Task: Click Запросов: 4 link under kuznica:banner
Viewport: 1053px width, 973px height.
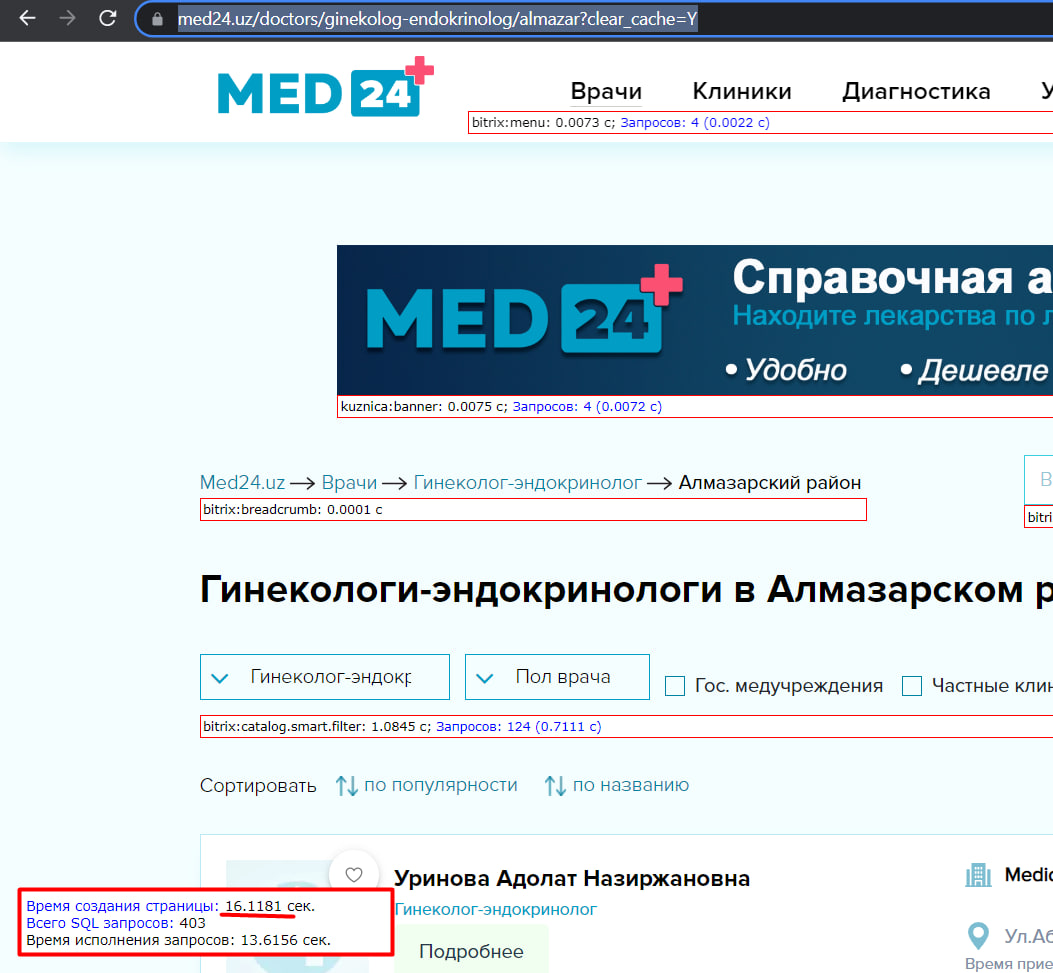Action: 588,406
